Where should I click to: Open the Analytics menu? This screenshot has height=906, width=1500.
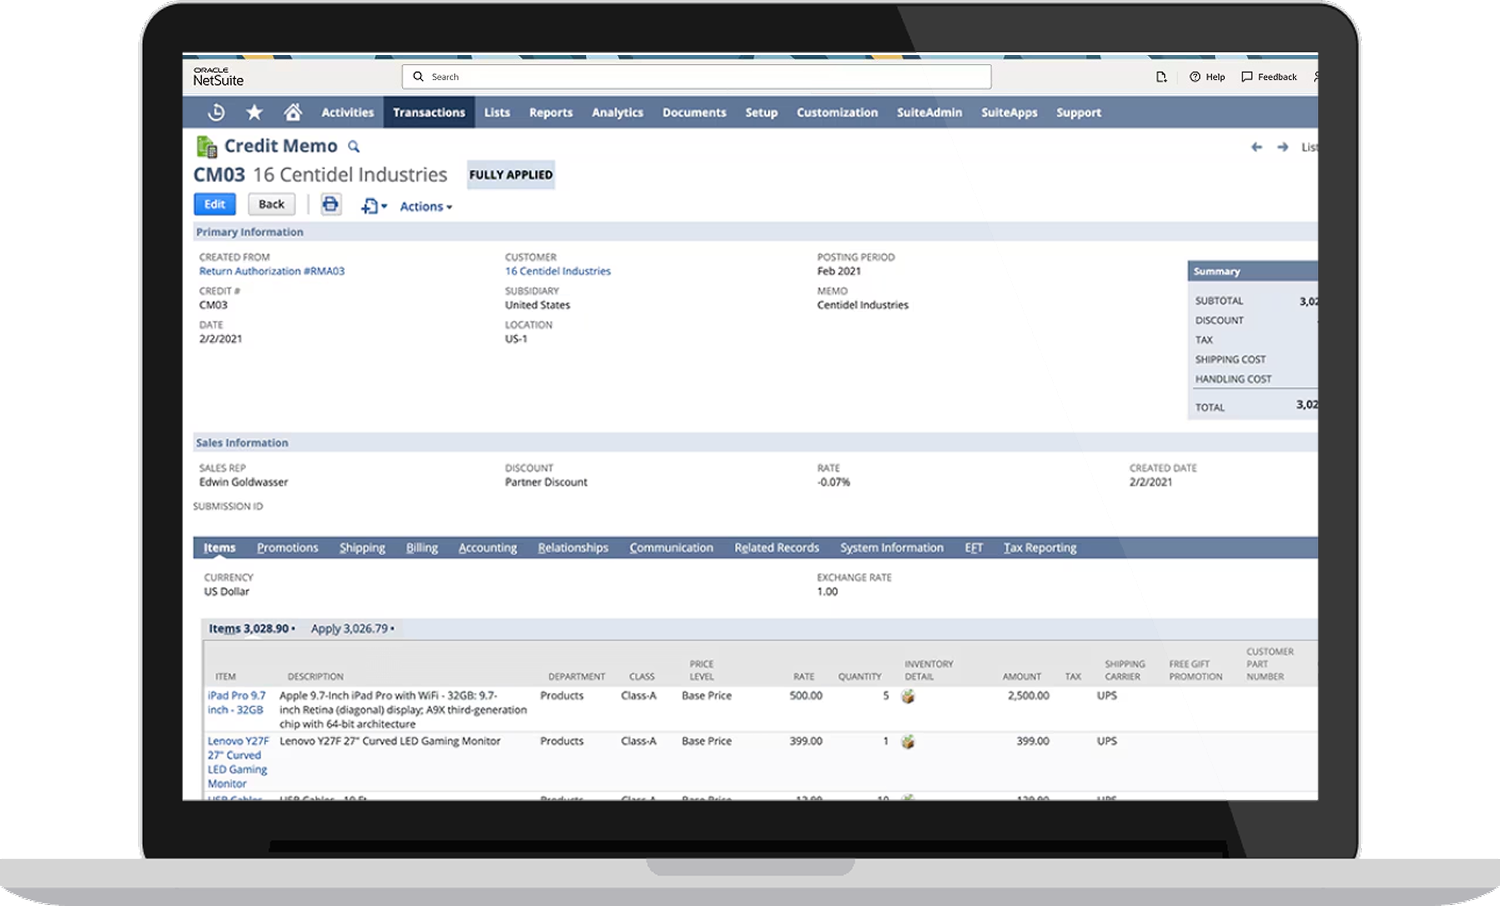coord(617,113)
